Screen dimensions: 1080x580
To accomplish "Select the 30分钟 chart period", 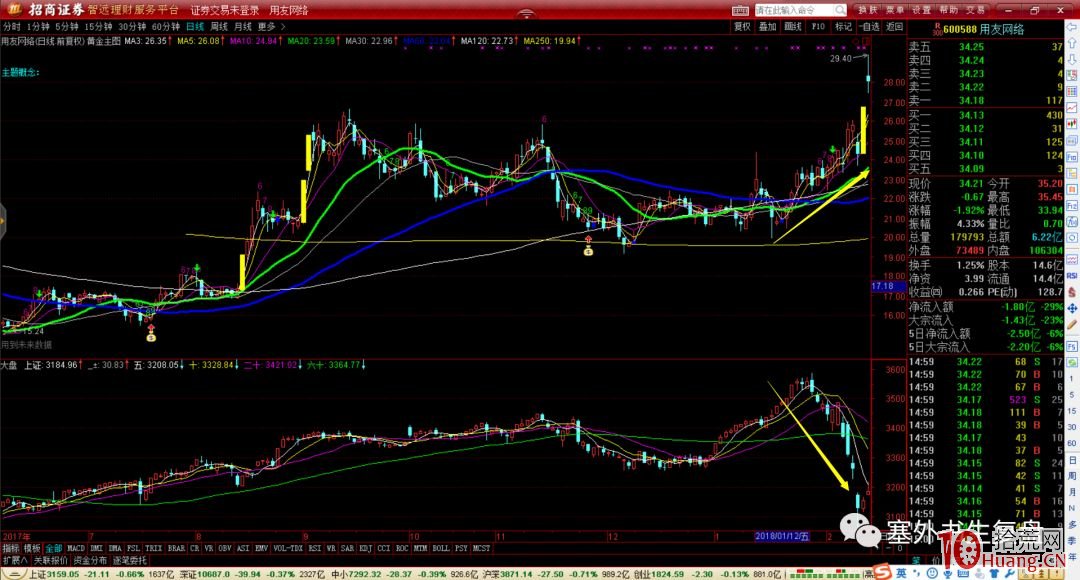I will point(132,27).
